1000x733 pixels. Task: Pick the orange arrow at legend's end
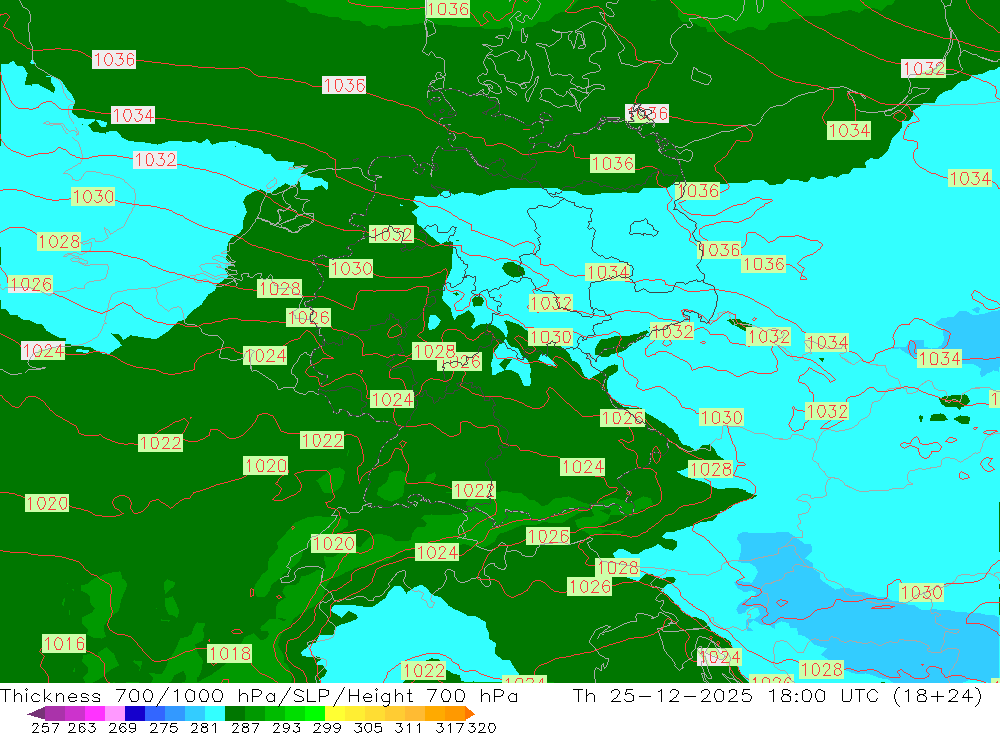(470, 713)
